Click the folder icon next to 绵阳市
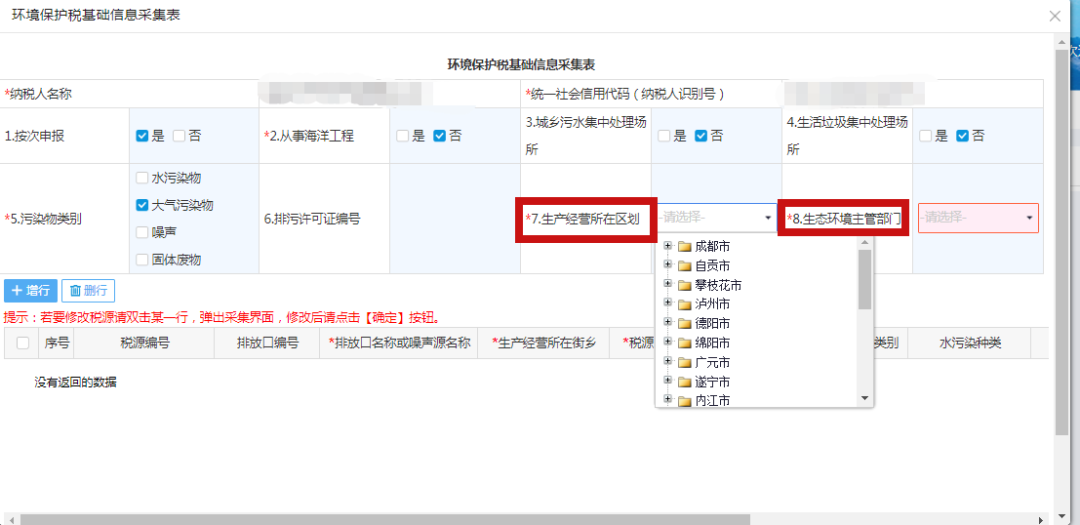Viewport: 1080px width, 525px height. click(x=685, y=343)
